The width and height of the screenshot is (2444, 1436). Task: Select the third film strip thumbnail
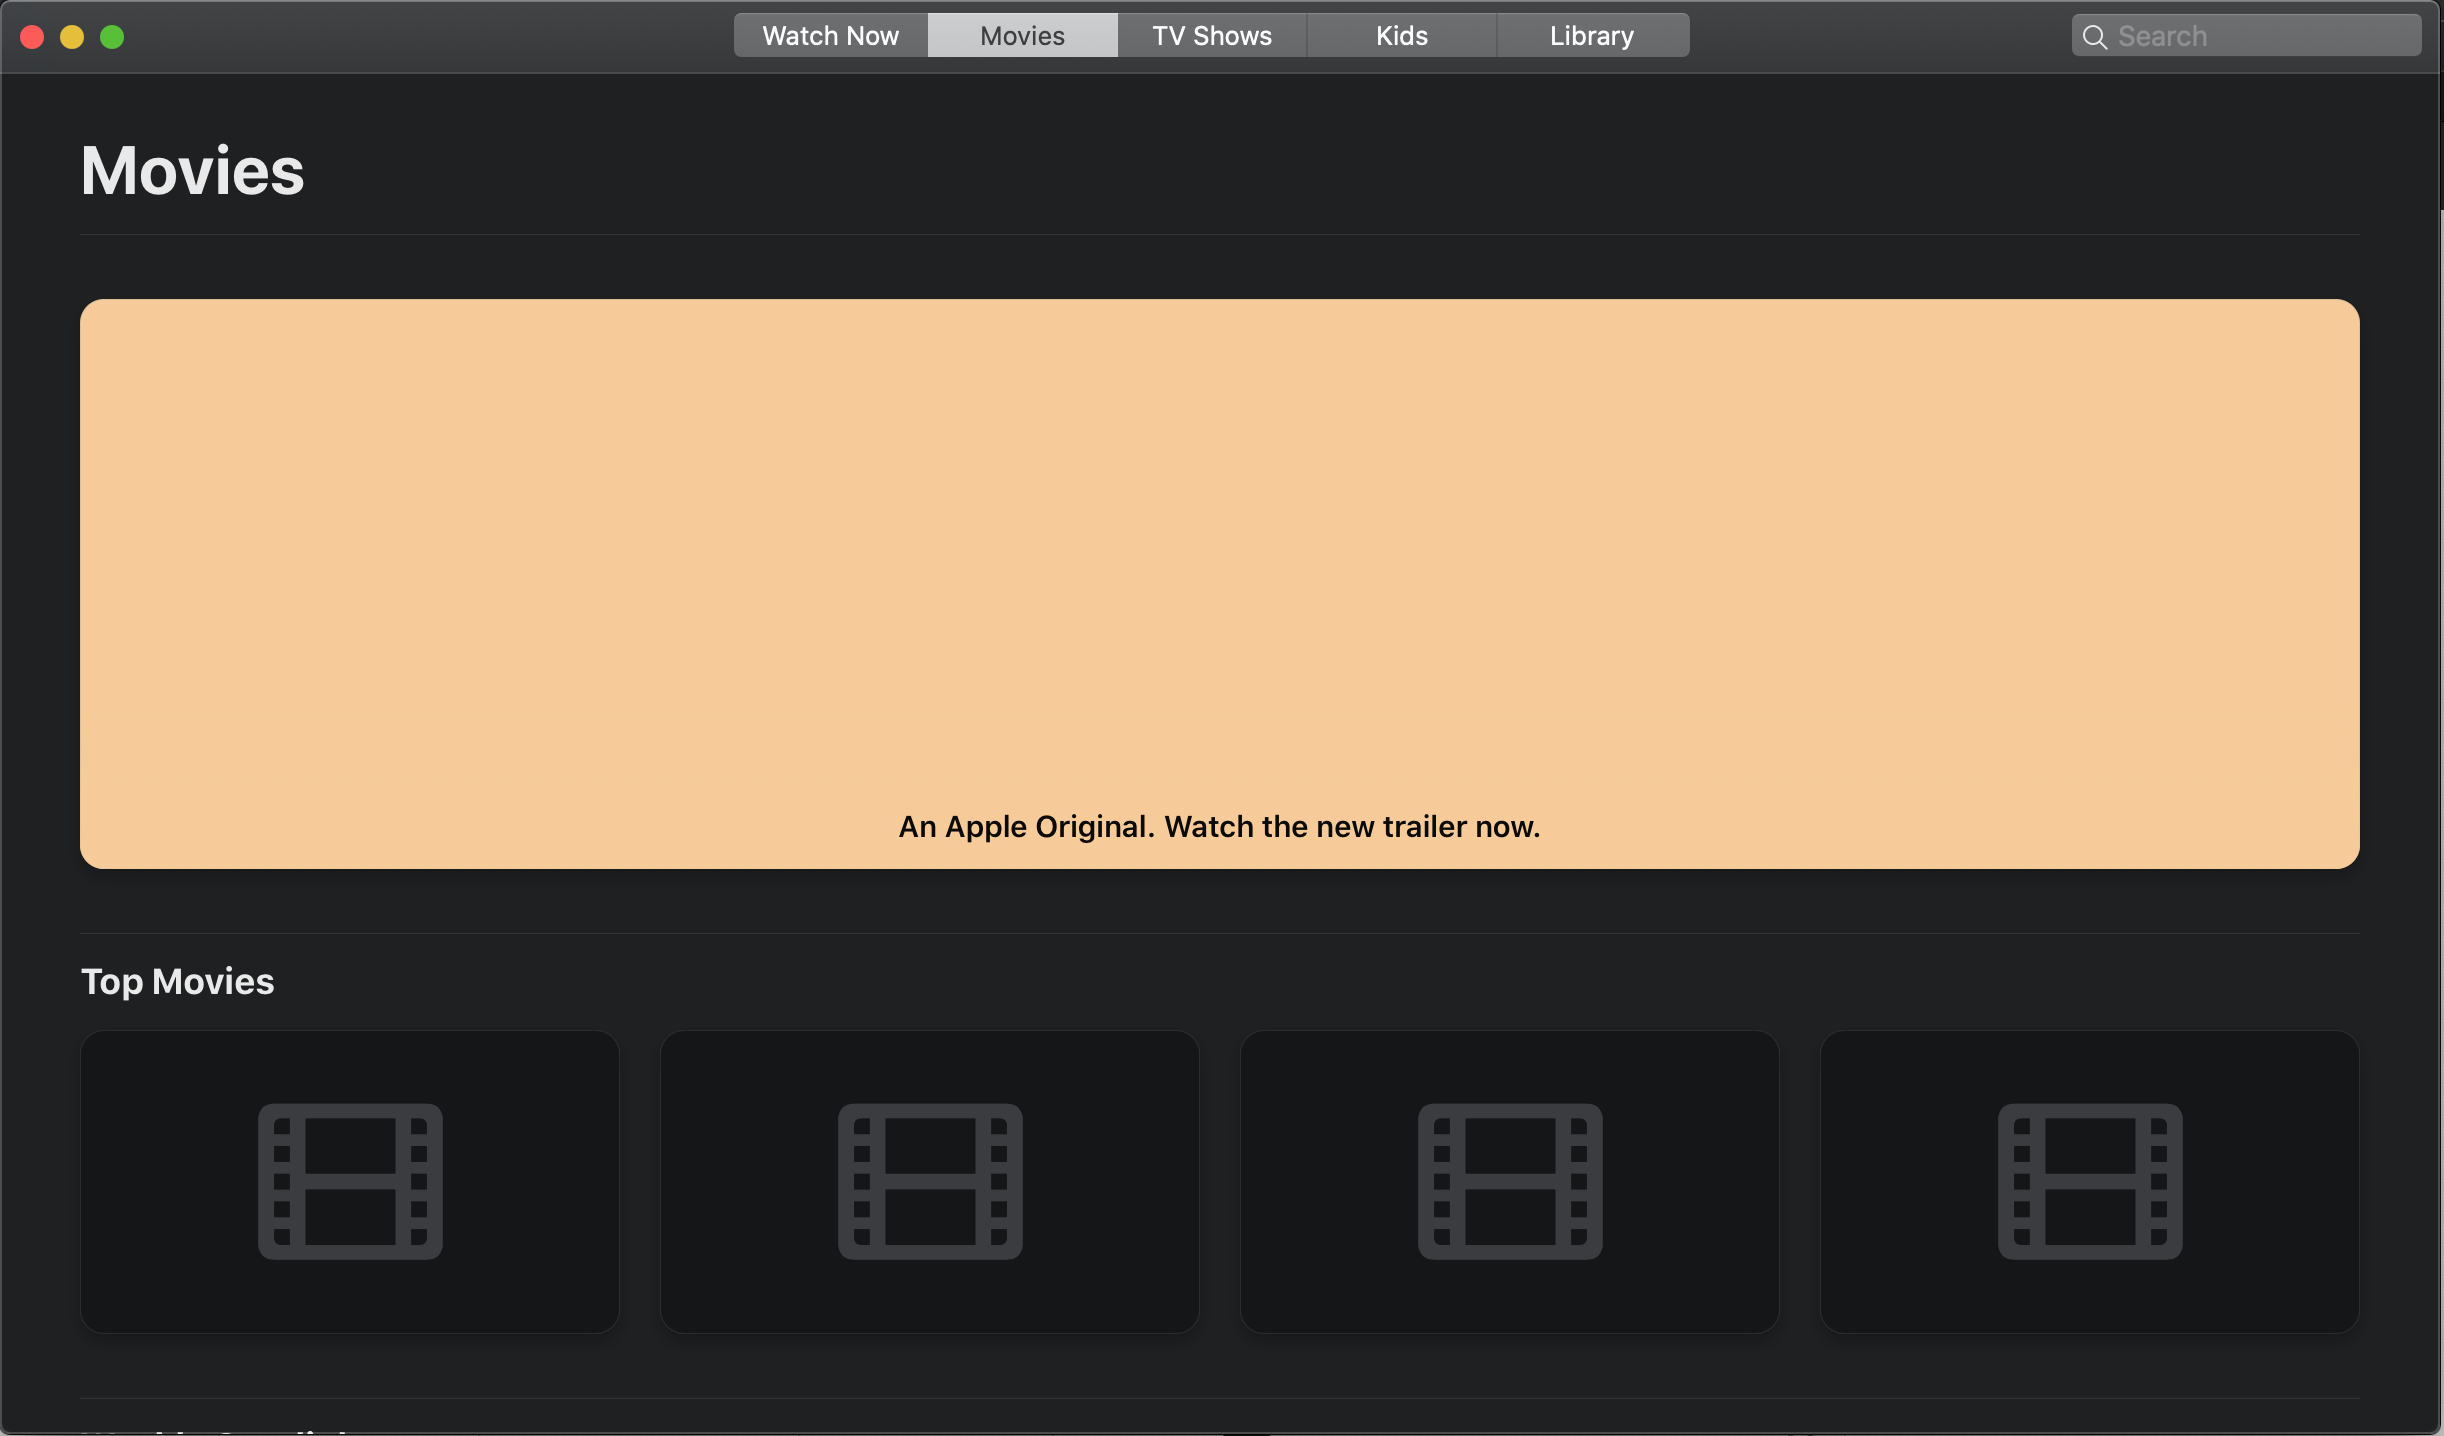1510,1181
